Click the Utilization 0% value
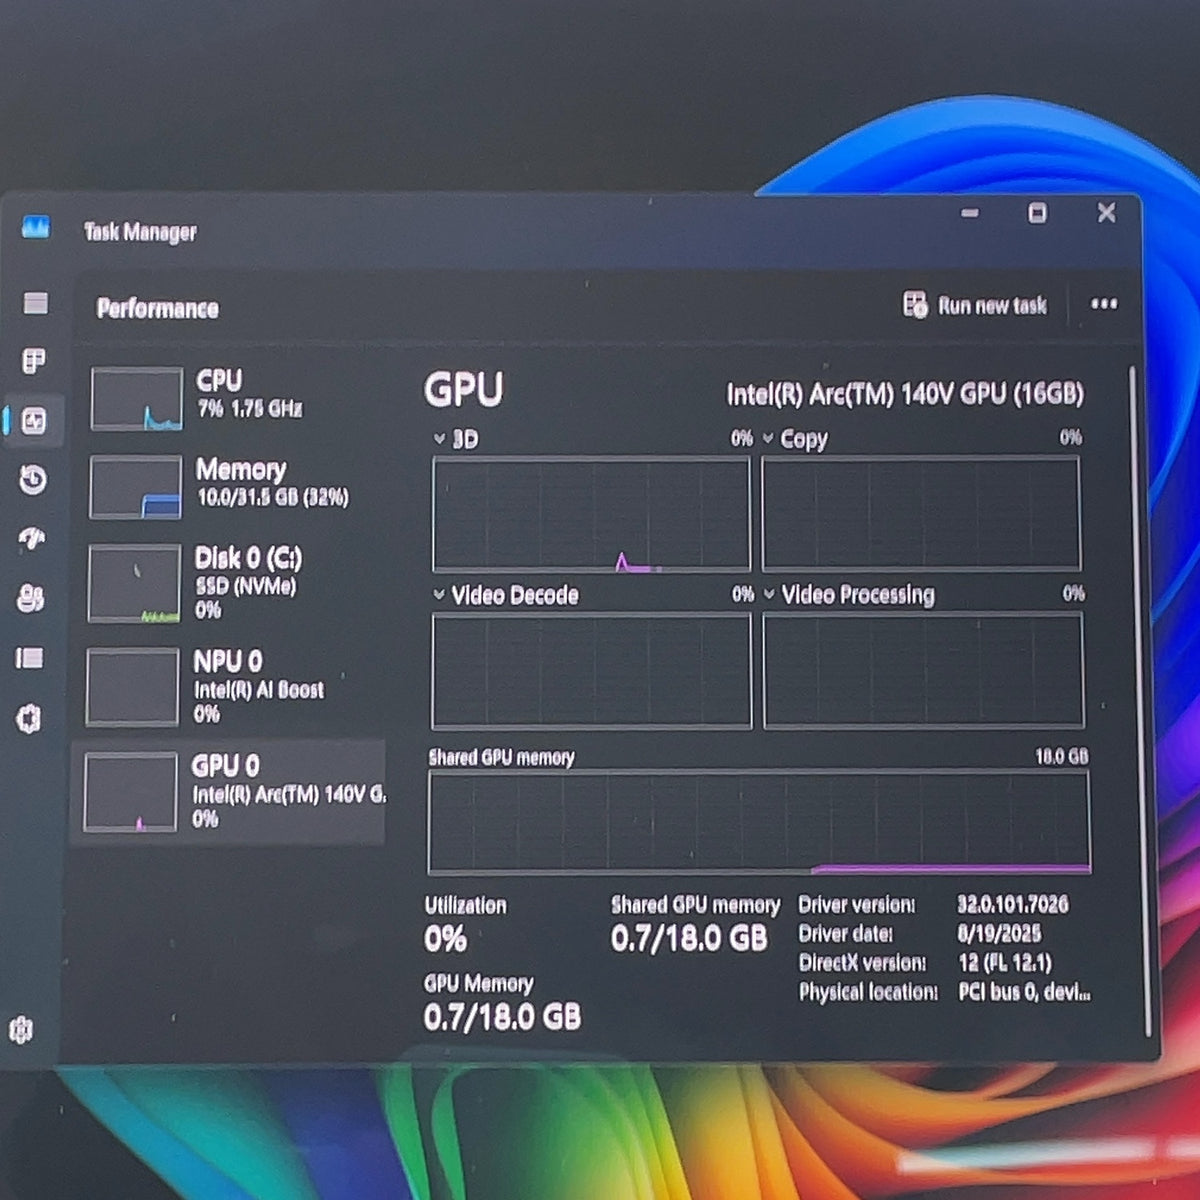 (446, 939)
